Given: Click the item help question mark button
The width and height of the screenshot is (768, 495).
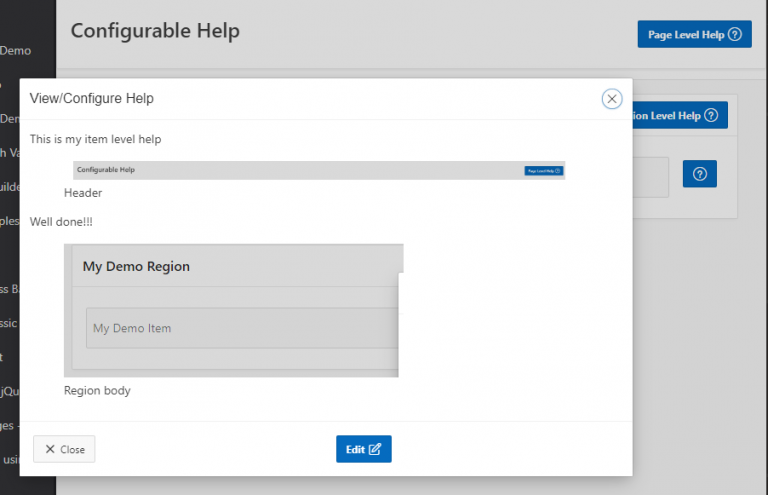Looking at the screenshot, I should tap(700, 174).
